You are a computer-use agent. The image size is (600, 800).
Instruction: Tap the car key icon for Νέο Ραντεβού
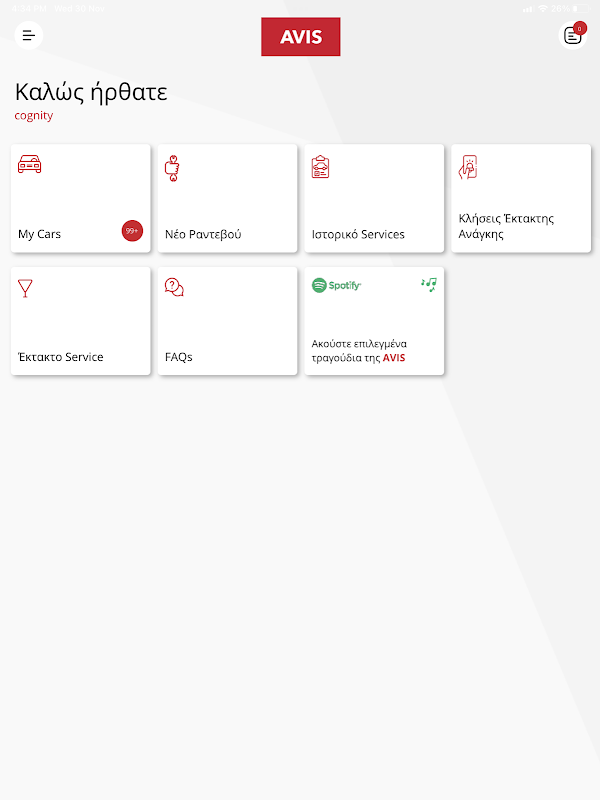[x=172, y=168]
